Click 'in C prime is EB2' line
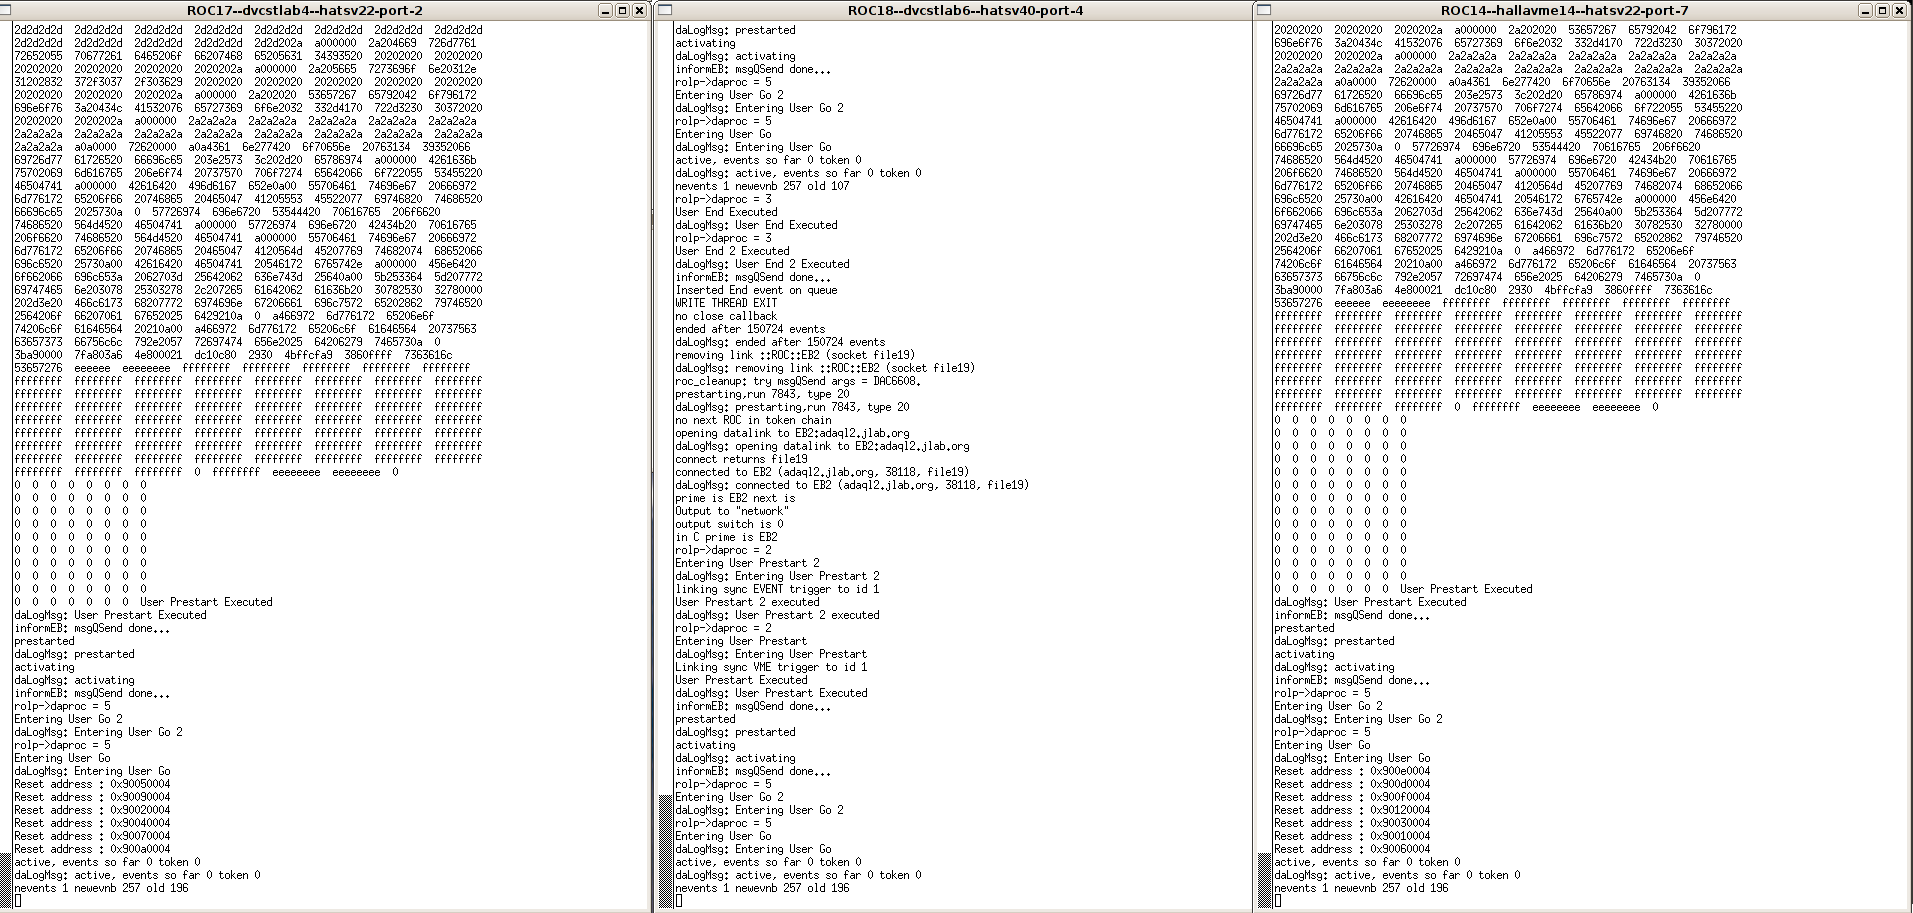 coord(726,537)
